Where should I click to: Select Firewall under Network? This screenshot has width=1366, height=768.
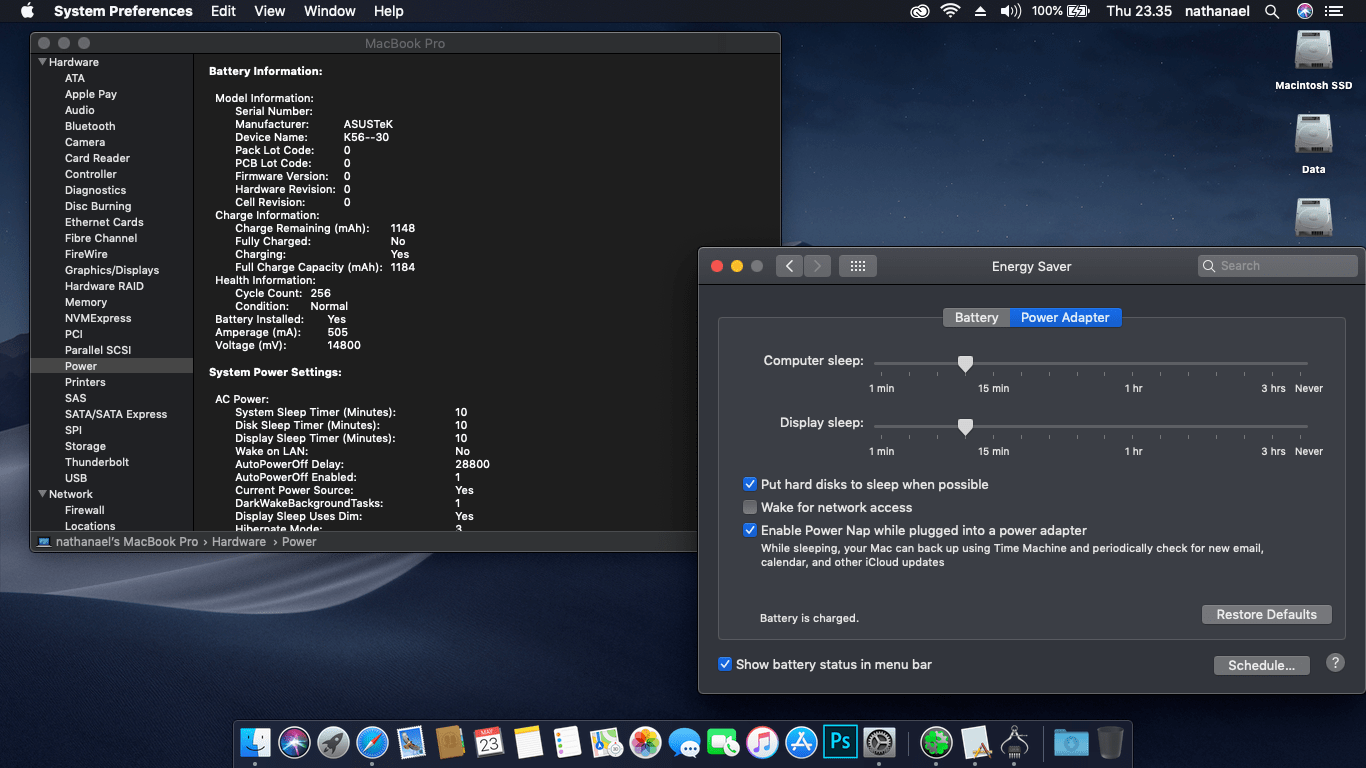tap(85, 510)
